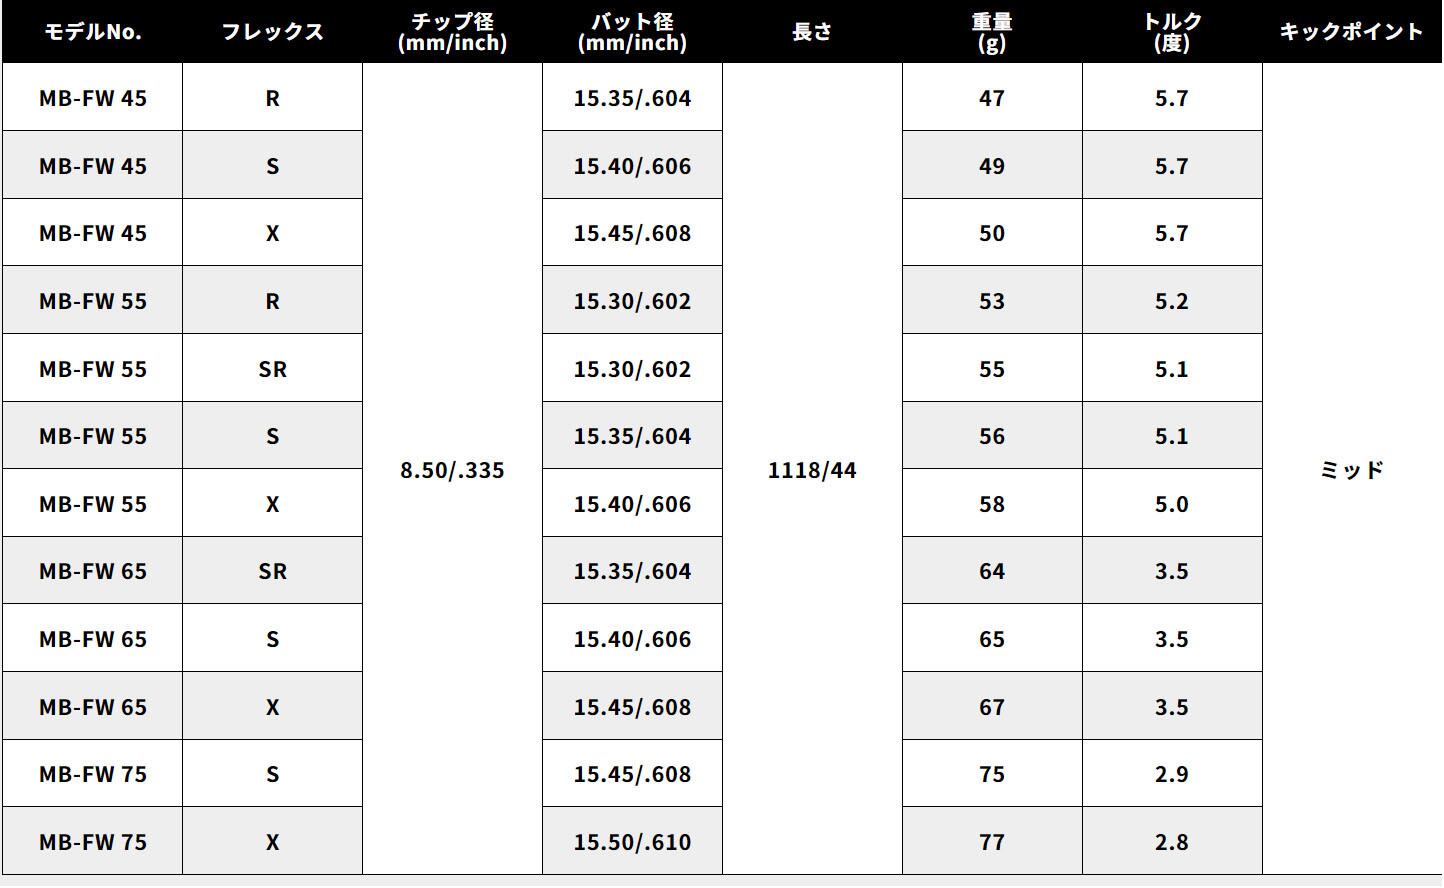Select the バット径 (mm/inch) header cell

coord(632,32)
